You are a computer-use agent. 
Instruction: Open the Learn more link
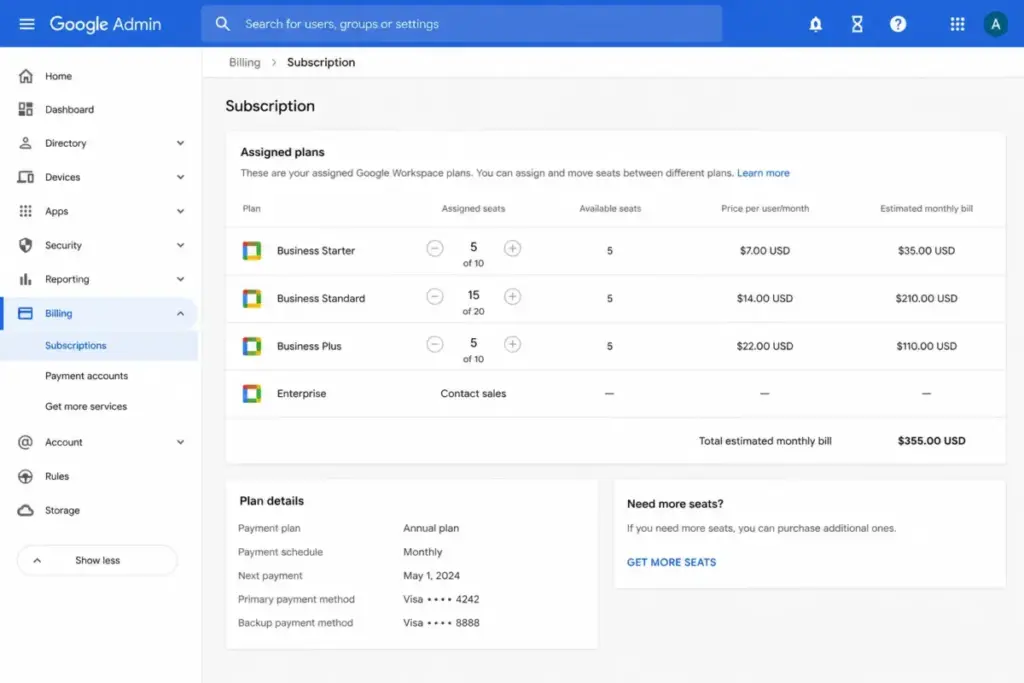763,173
